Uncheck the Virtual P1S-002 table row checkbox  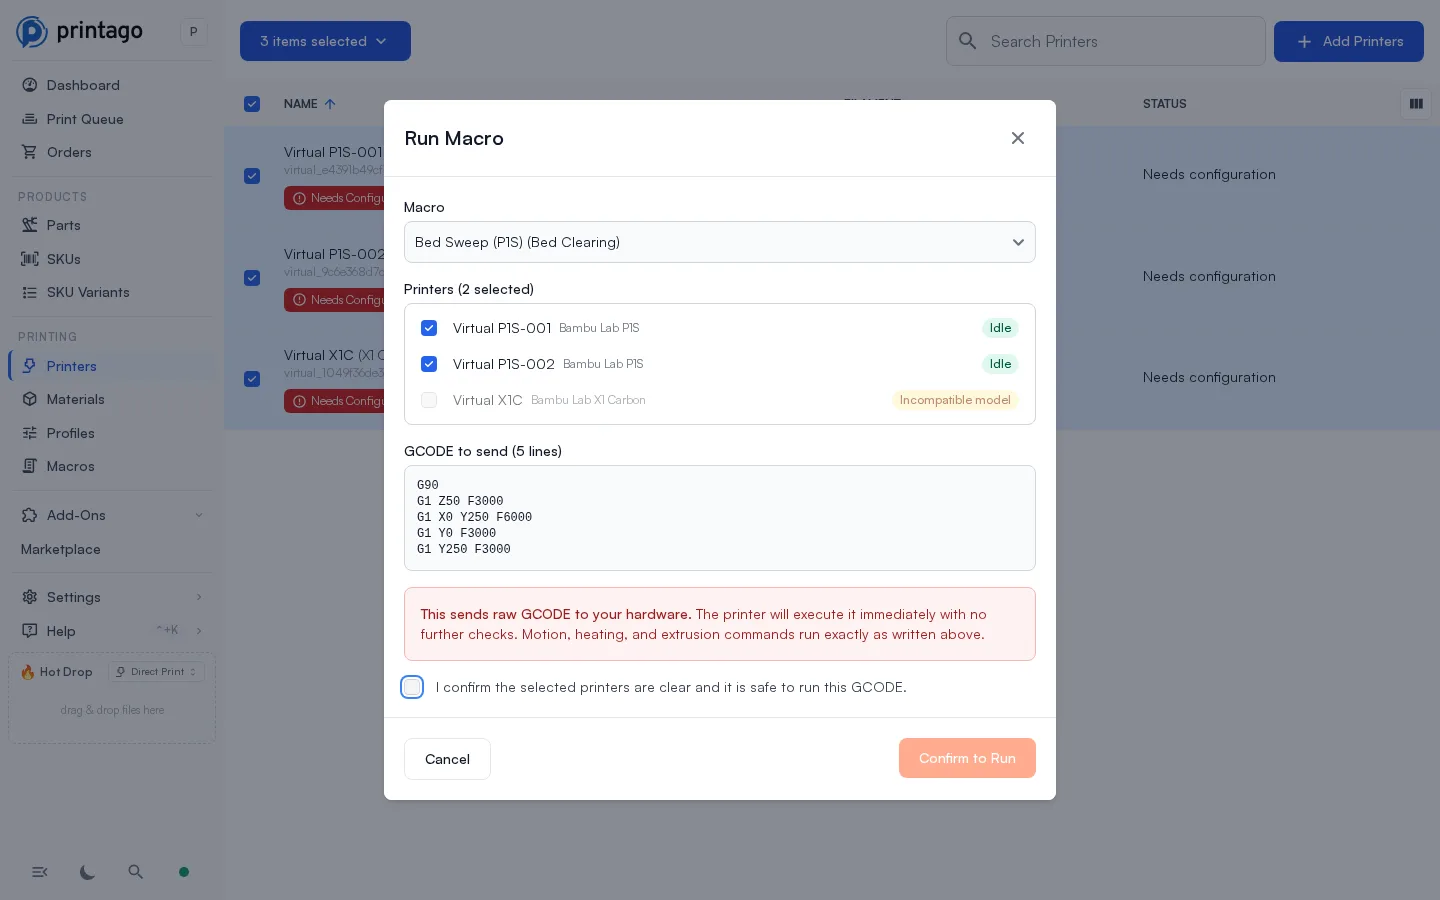[252, 278]
